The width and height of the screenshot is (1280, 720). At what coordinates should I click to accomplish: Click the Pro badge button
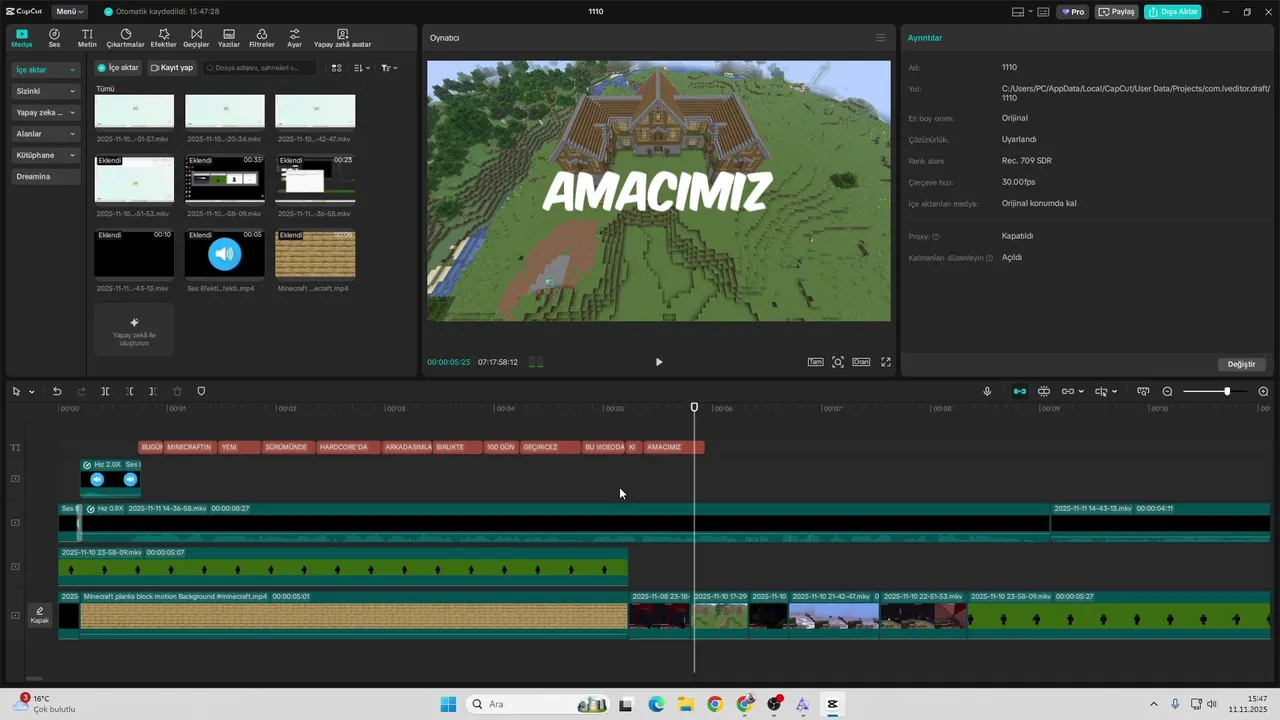pos(1073,12)
